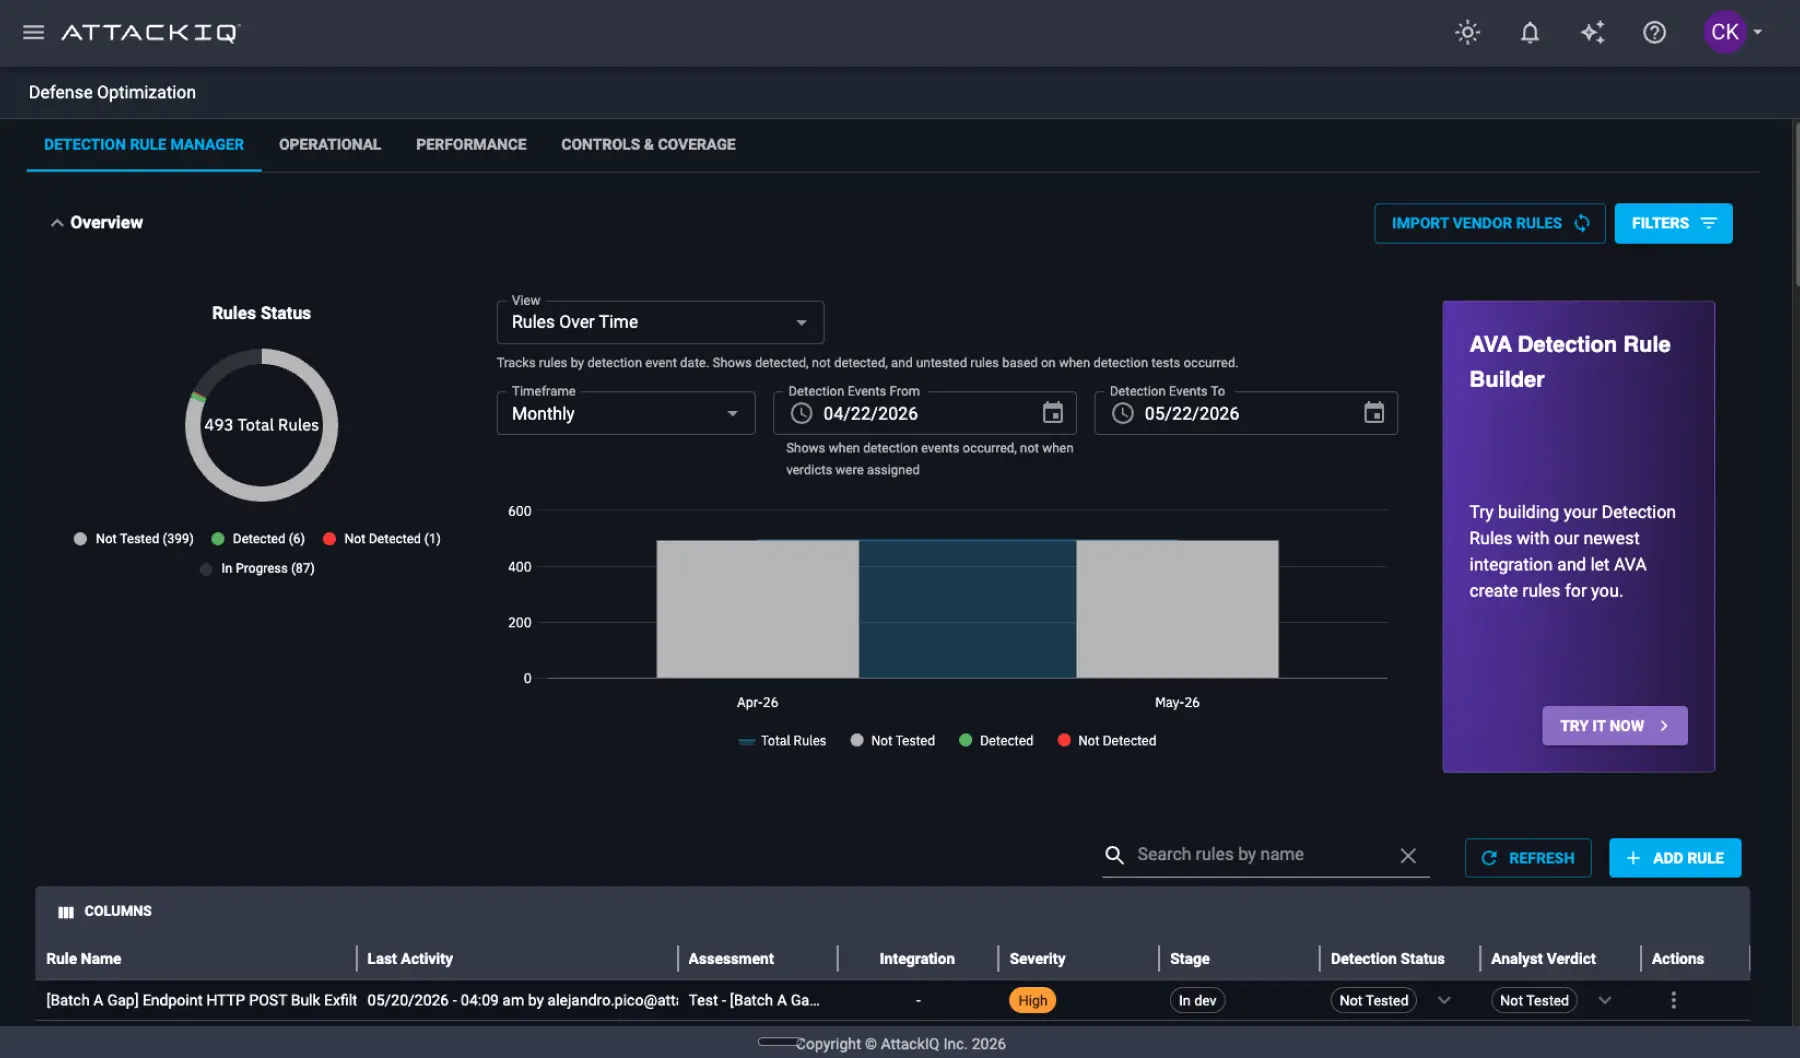Expand the Detection Status Not Tested dropdown
Screen dimensions: 1800x1058
[x=1444, y=1001]
